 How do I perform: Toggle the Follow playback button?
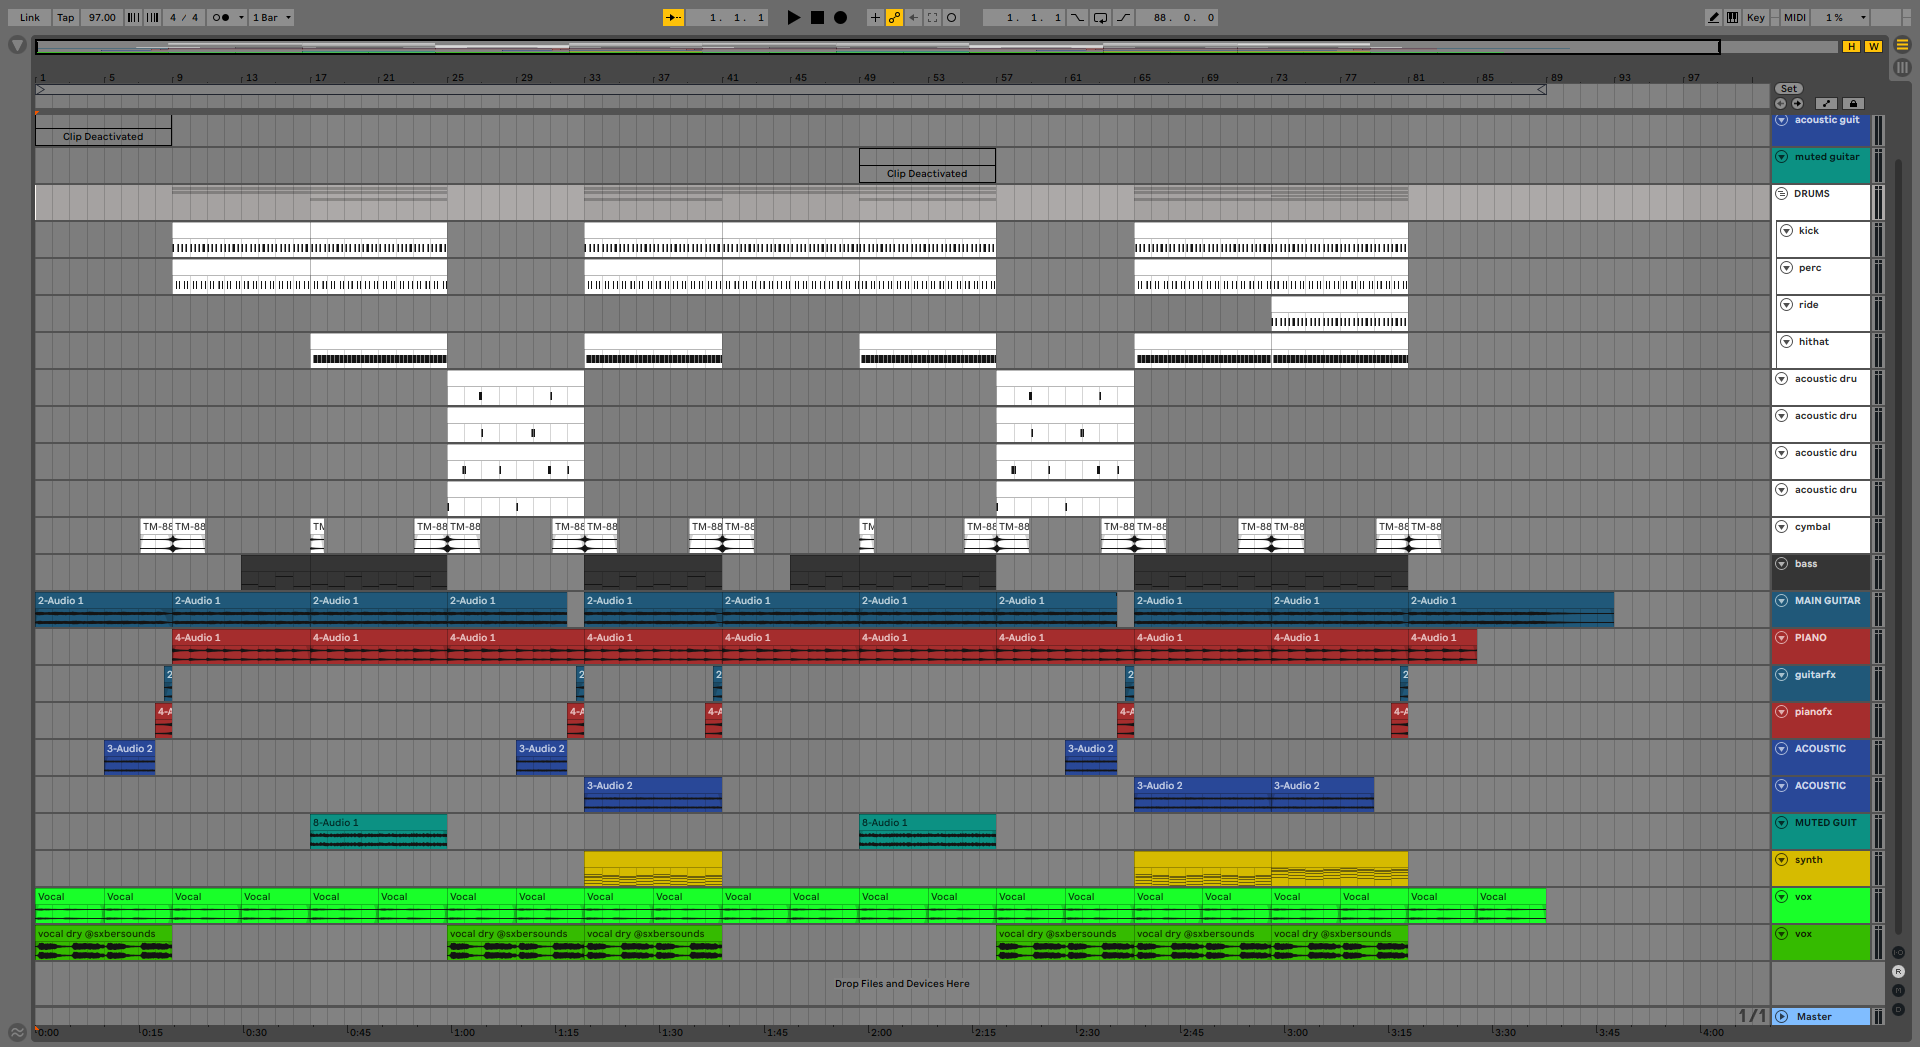pyautogui.click(x=674, y=17)
